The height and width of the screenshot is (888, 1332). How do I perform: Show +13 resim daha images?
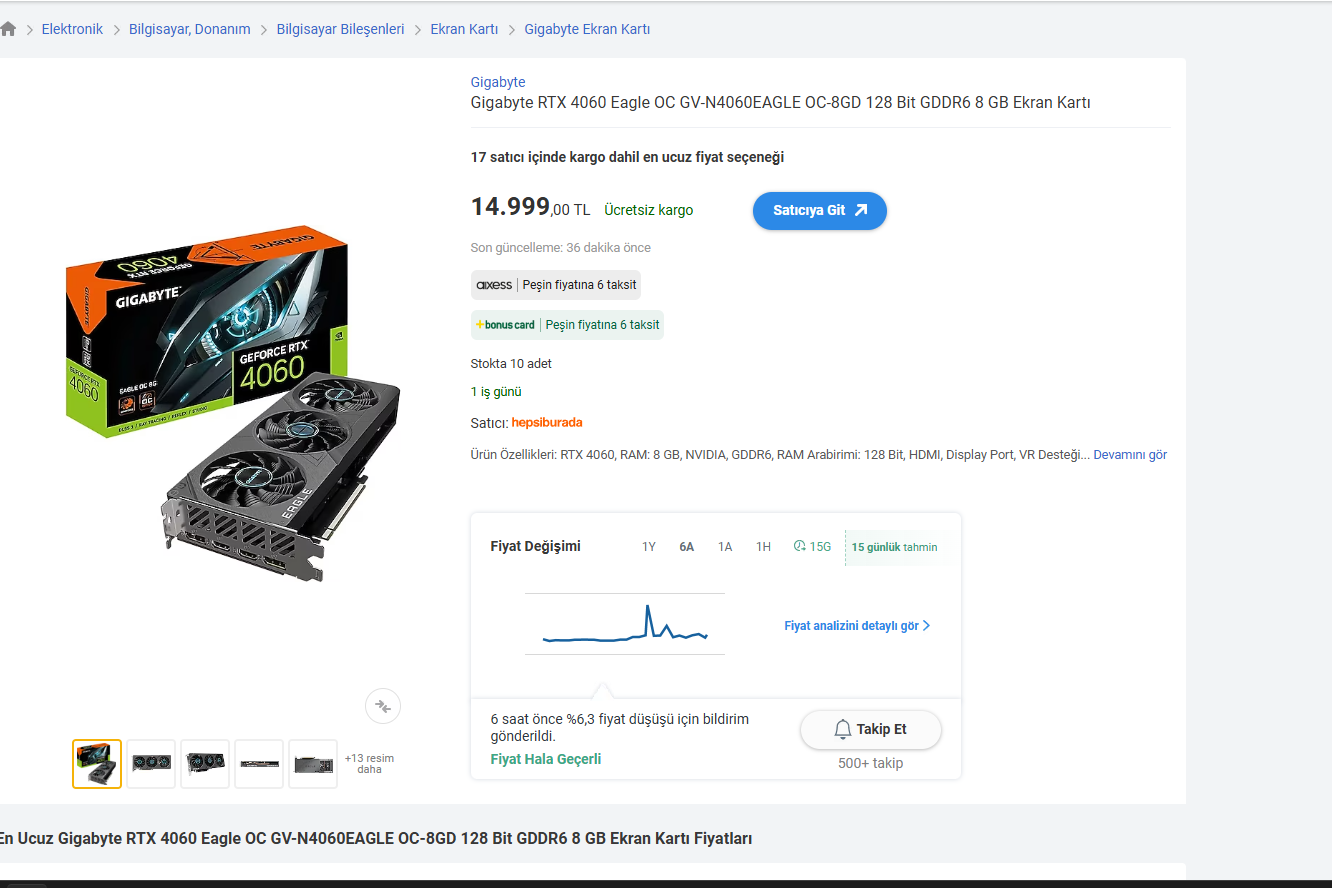(x=369, y=764)
